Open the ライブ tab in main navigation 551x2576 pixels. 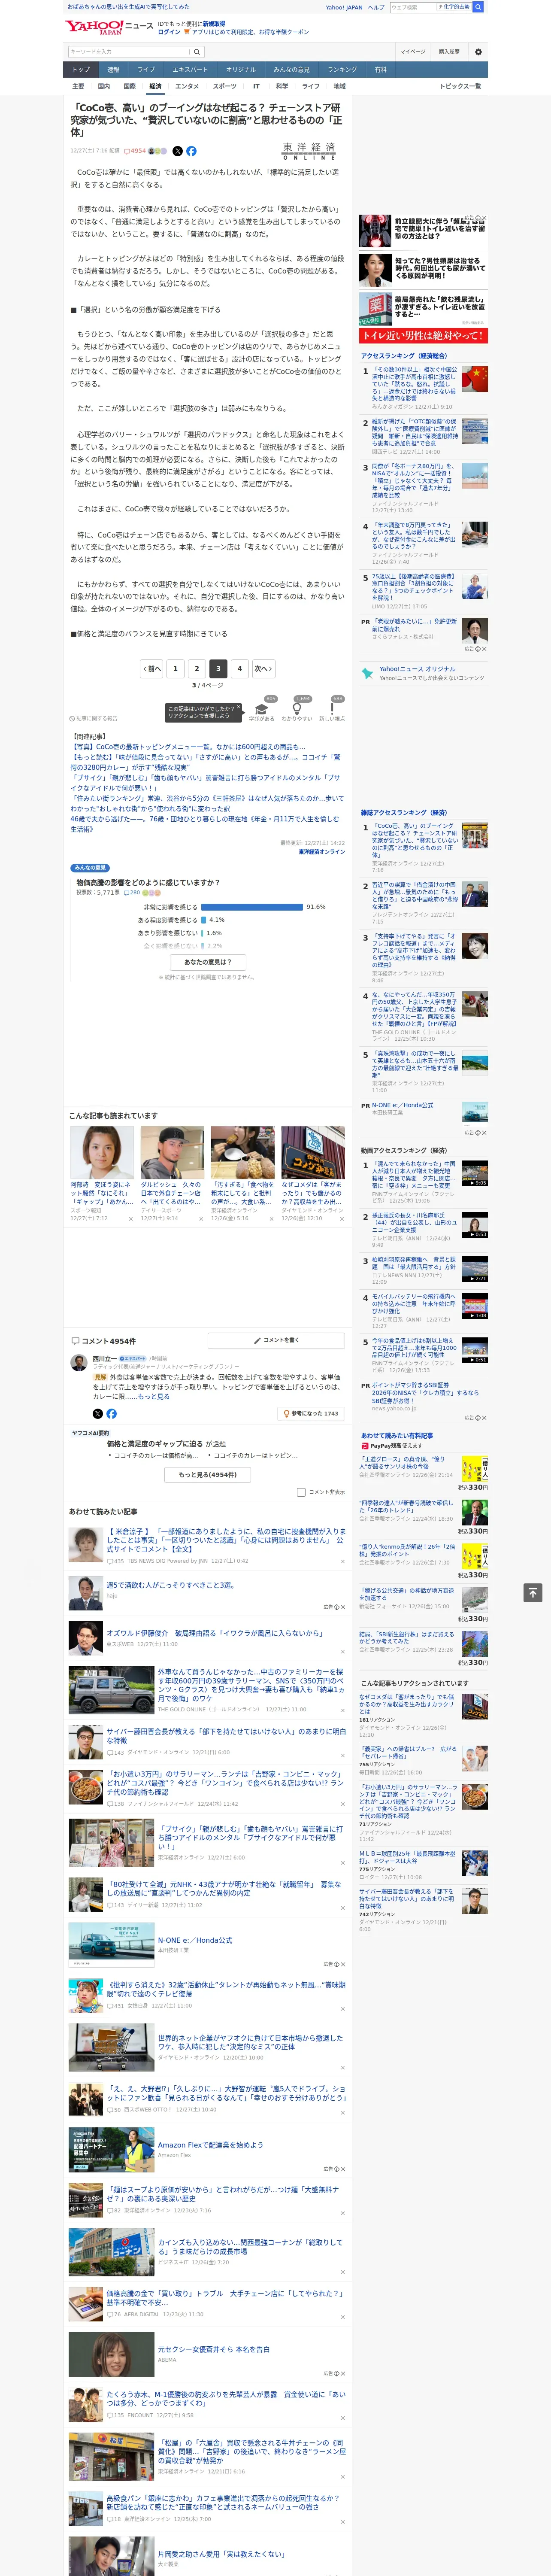coord(146,70)
